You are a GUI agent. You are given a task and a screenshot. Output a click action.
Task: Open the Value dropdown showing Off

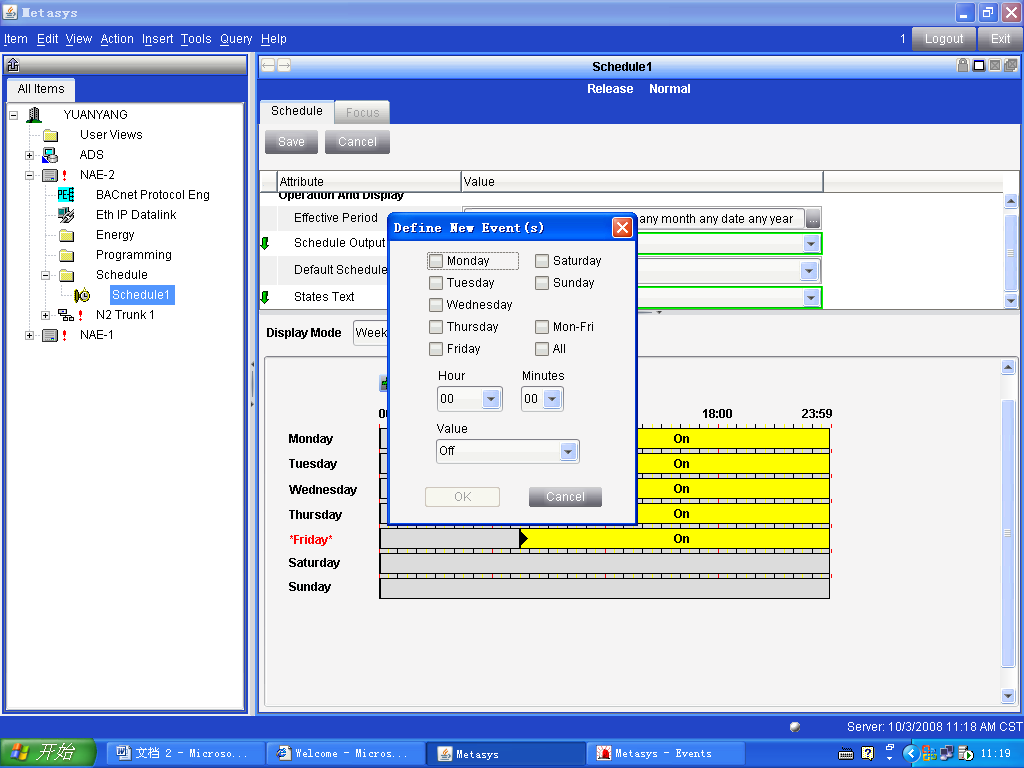pyautogui.click(x=568, y=451)
